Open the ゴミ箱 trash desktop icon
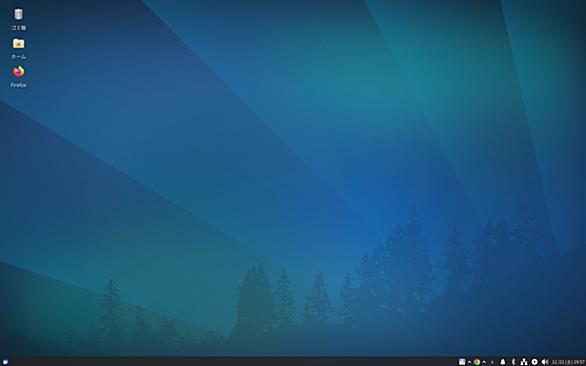 (18, 15)
